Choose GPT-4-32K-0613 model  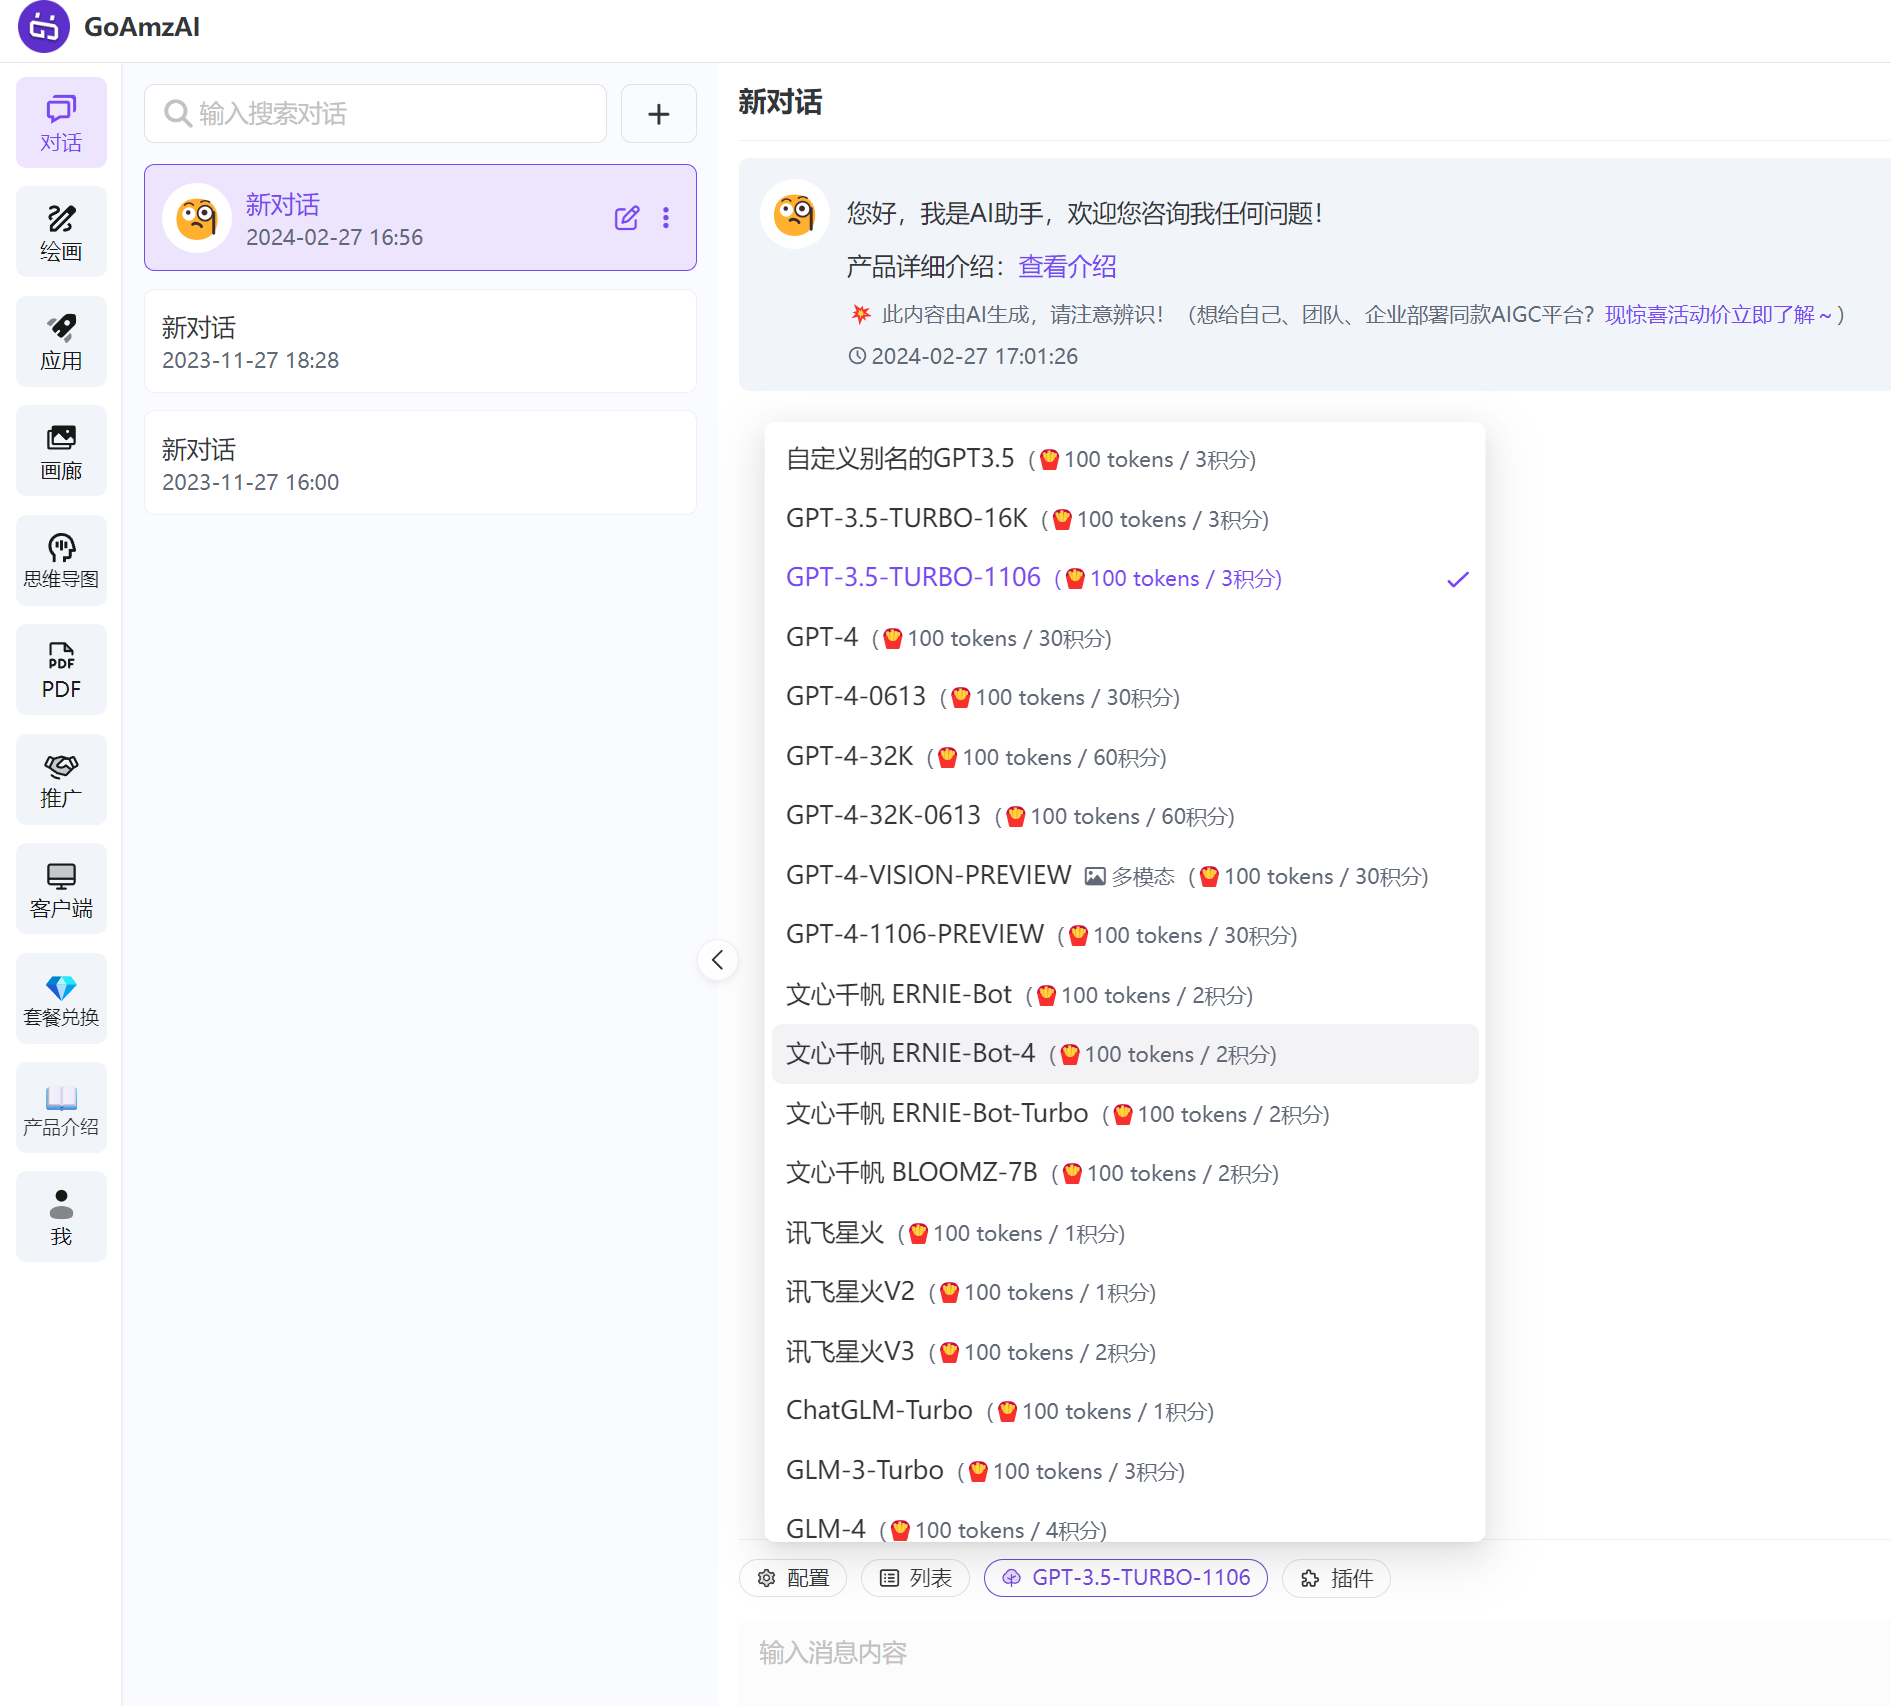tap(1125, 816)
